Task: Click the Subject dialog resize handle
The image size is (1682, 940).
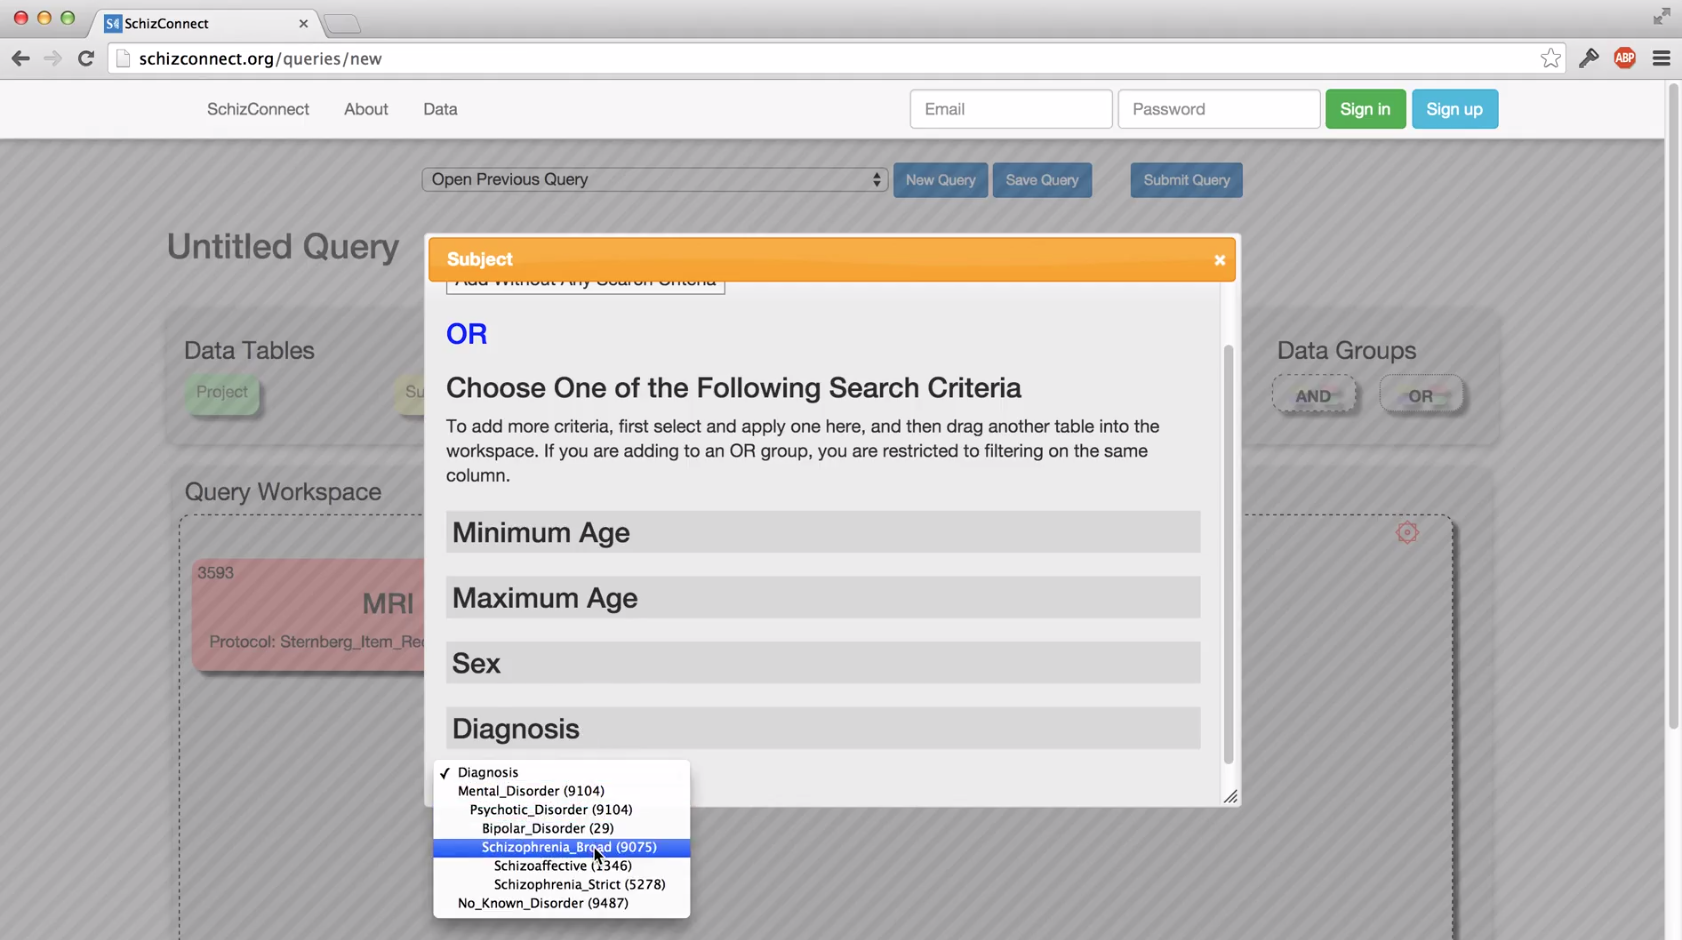Action: pyautogui.click(x=1230, y=796)
